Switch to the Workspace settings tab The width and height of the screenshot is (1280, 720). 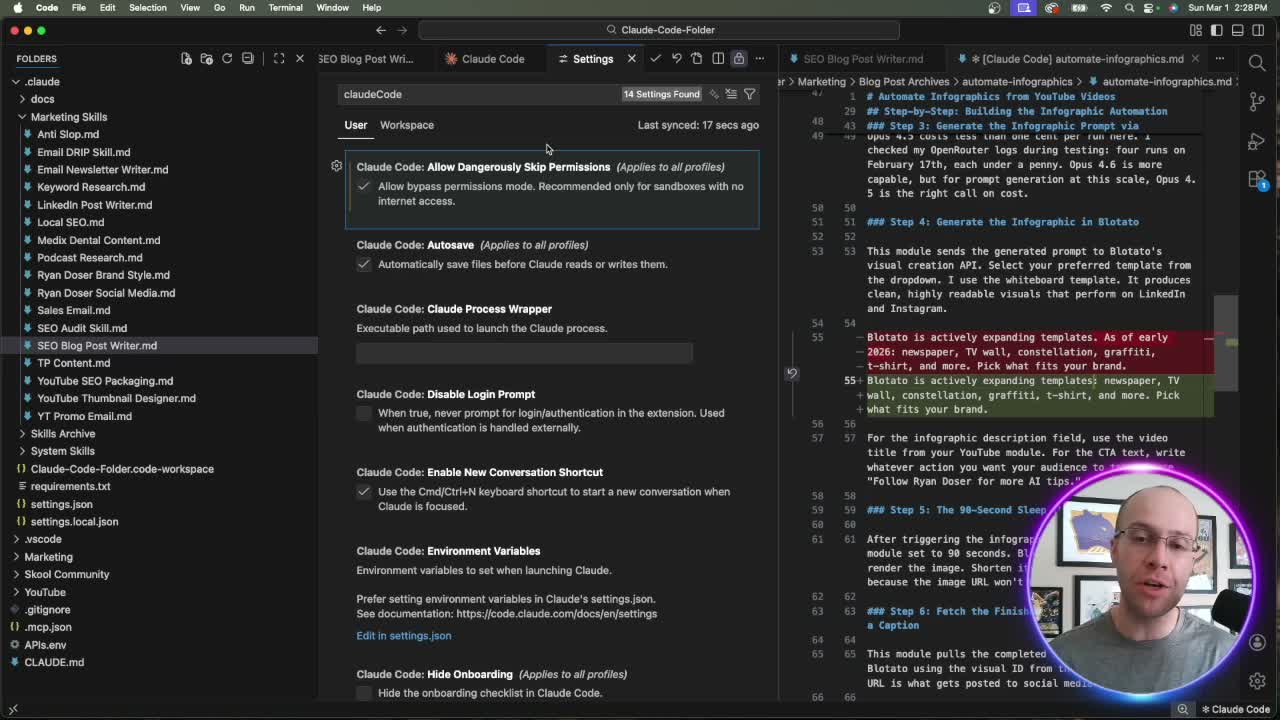pos(407,125)
